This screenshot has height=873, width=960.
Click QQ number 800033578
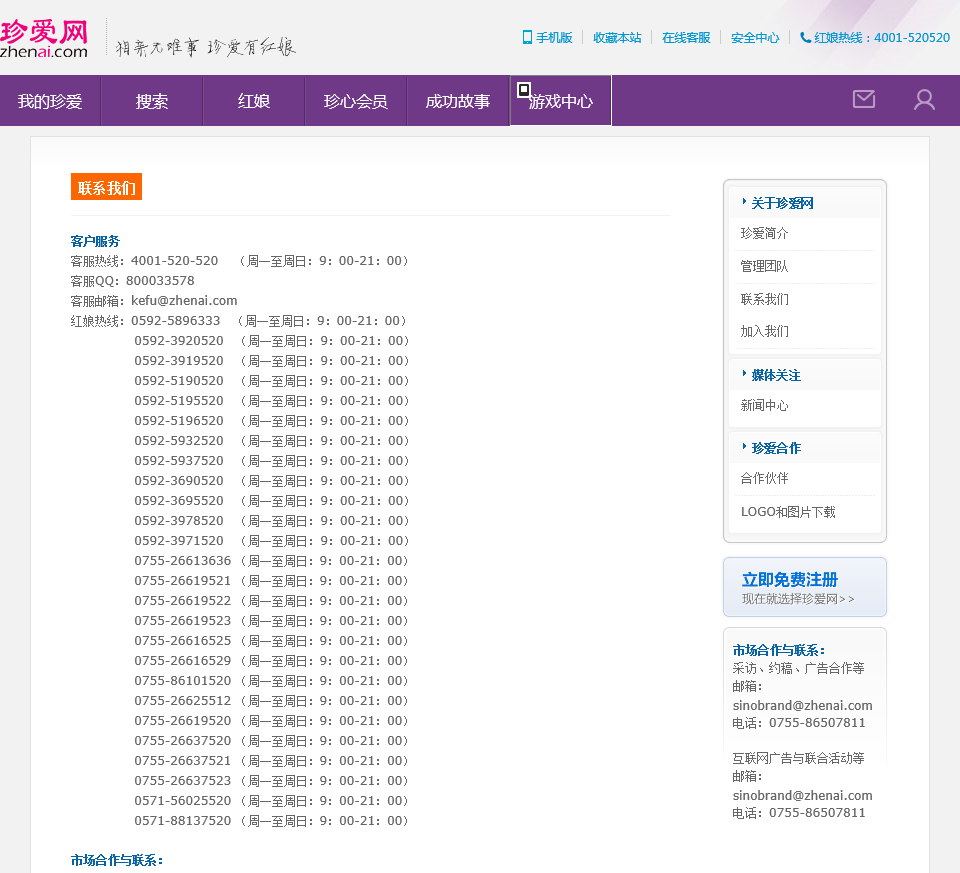point(160,281)
